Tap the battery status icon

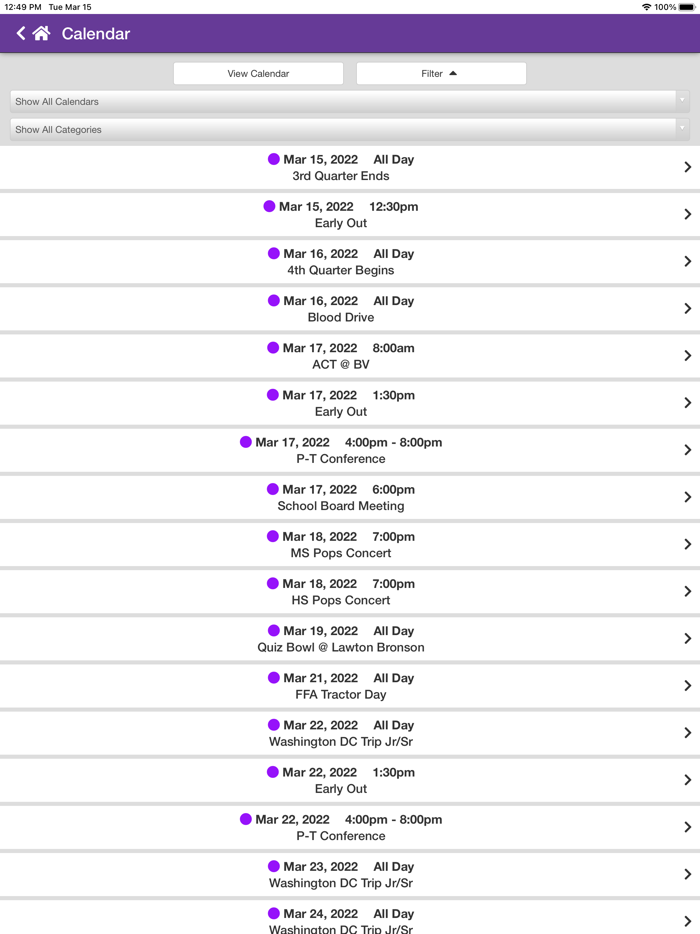click(687, 7)
